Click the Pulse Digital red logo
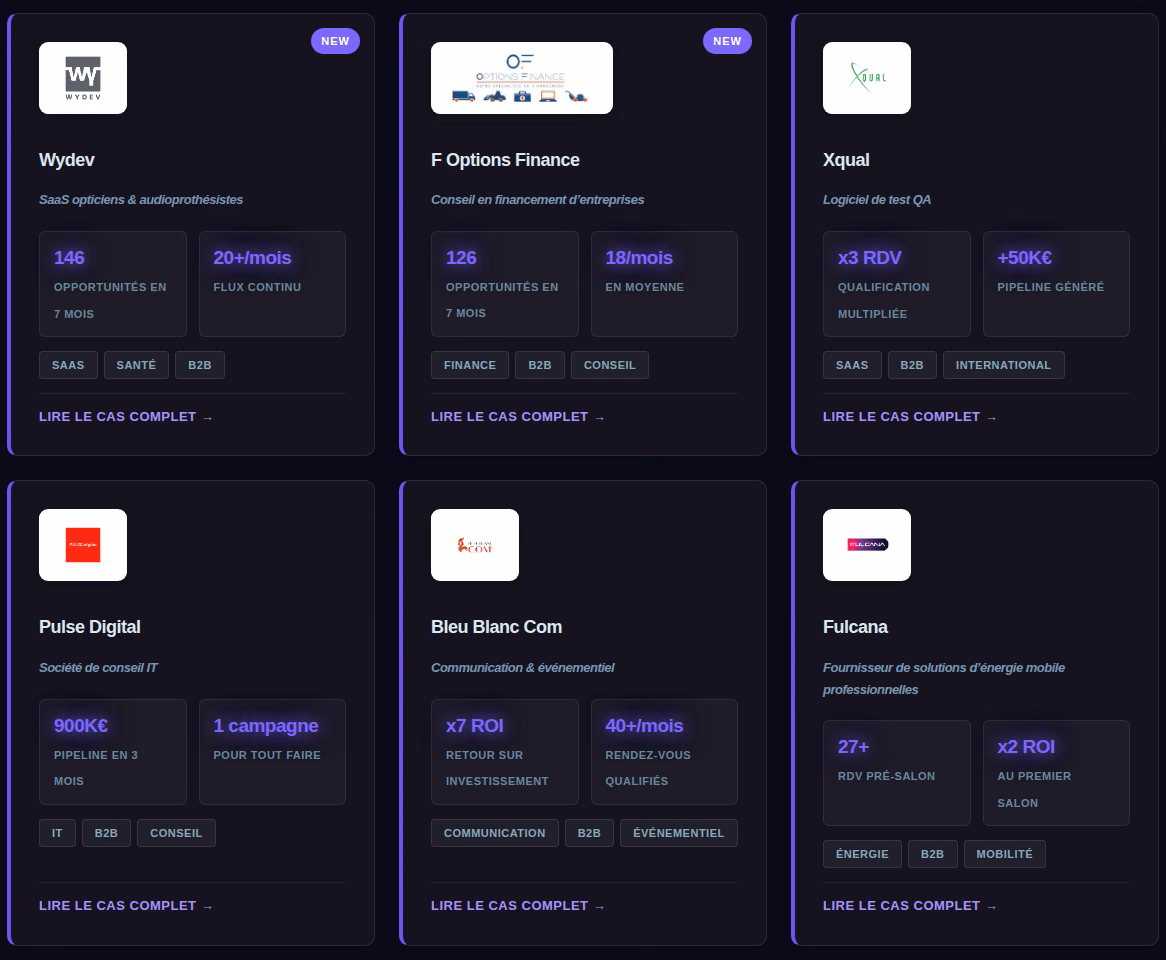The image size is (1166, 960). pyautogui.click(x=83, y=545)
